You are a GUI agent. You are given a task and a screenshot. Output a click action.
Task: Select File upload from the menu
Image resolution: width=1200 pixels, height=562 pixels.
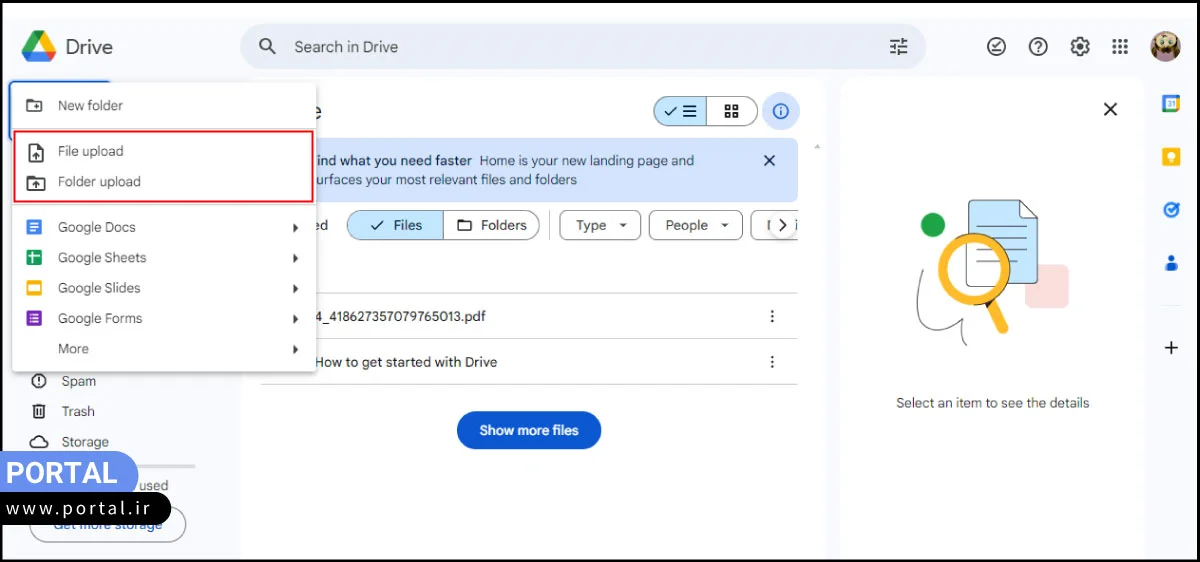91,152
